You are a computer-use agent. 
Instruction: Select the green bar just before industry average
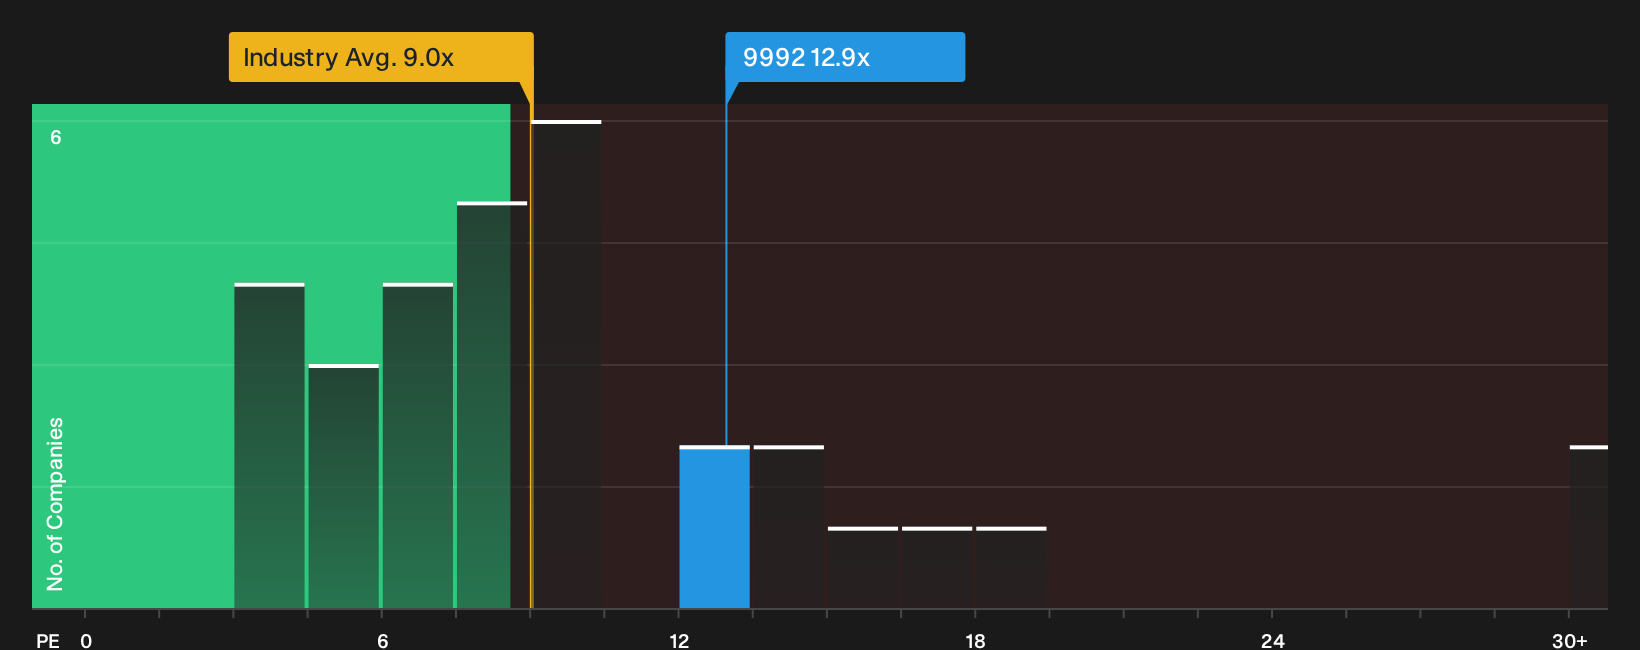492,405
